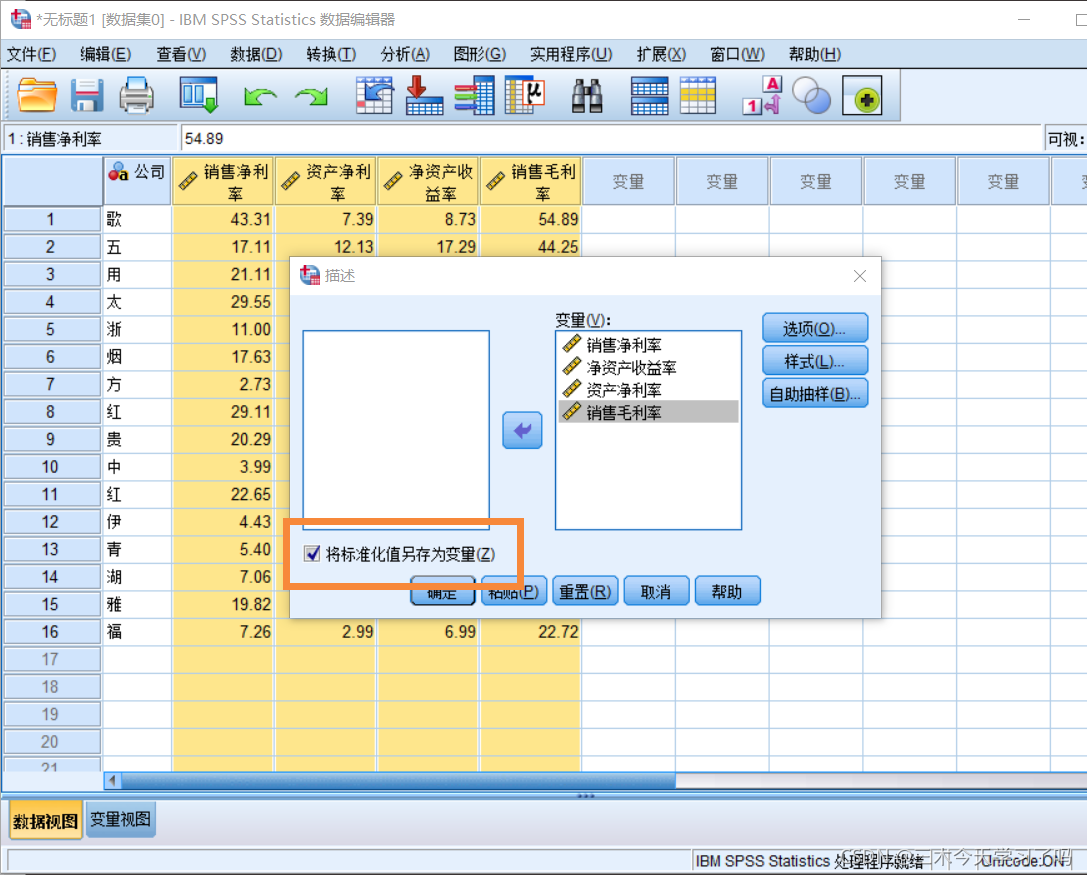The height and width of the screenshot is (875, 1087).
Task: Click the cell value field showing 54.89
Action: [x=611, y=139]
